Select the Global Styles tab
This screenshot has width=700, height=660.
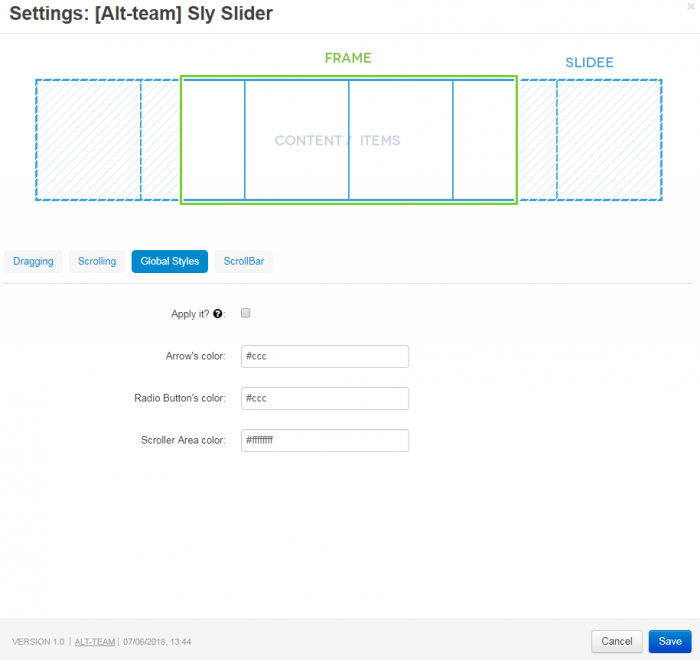coord(170,261)
